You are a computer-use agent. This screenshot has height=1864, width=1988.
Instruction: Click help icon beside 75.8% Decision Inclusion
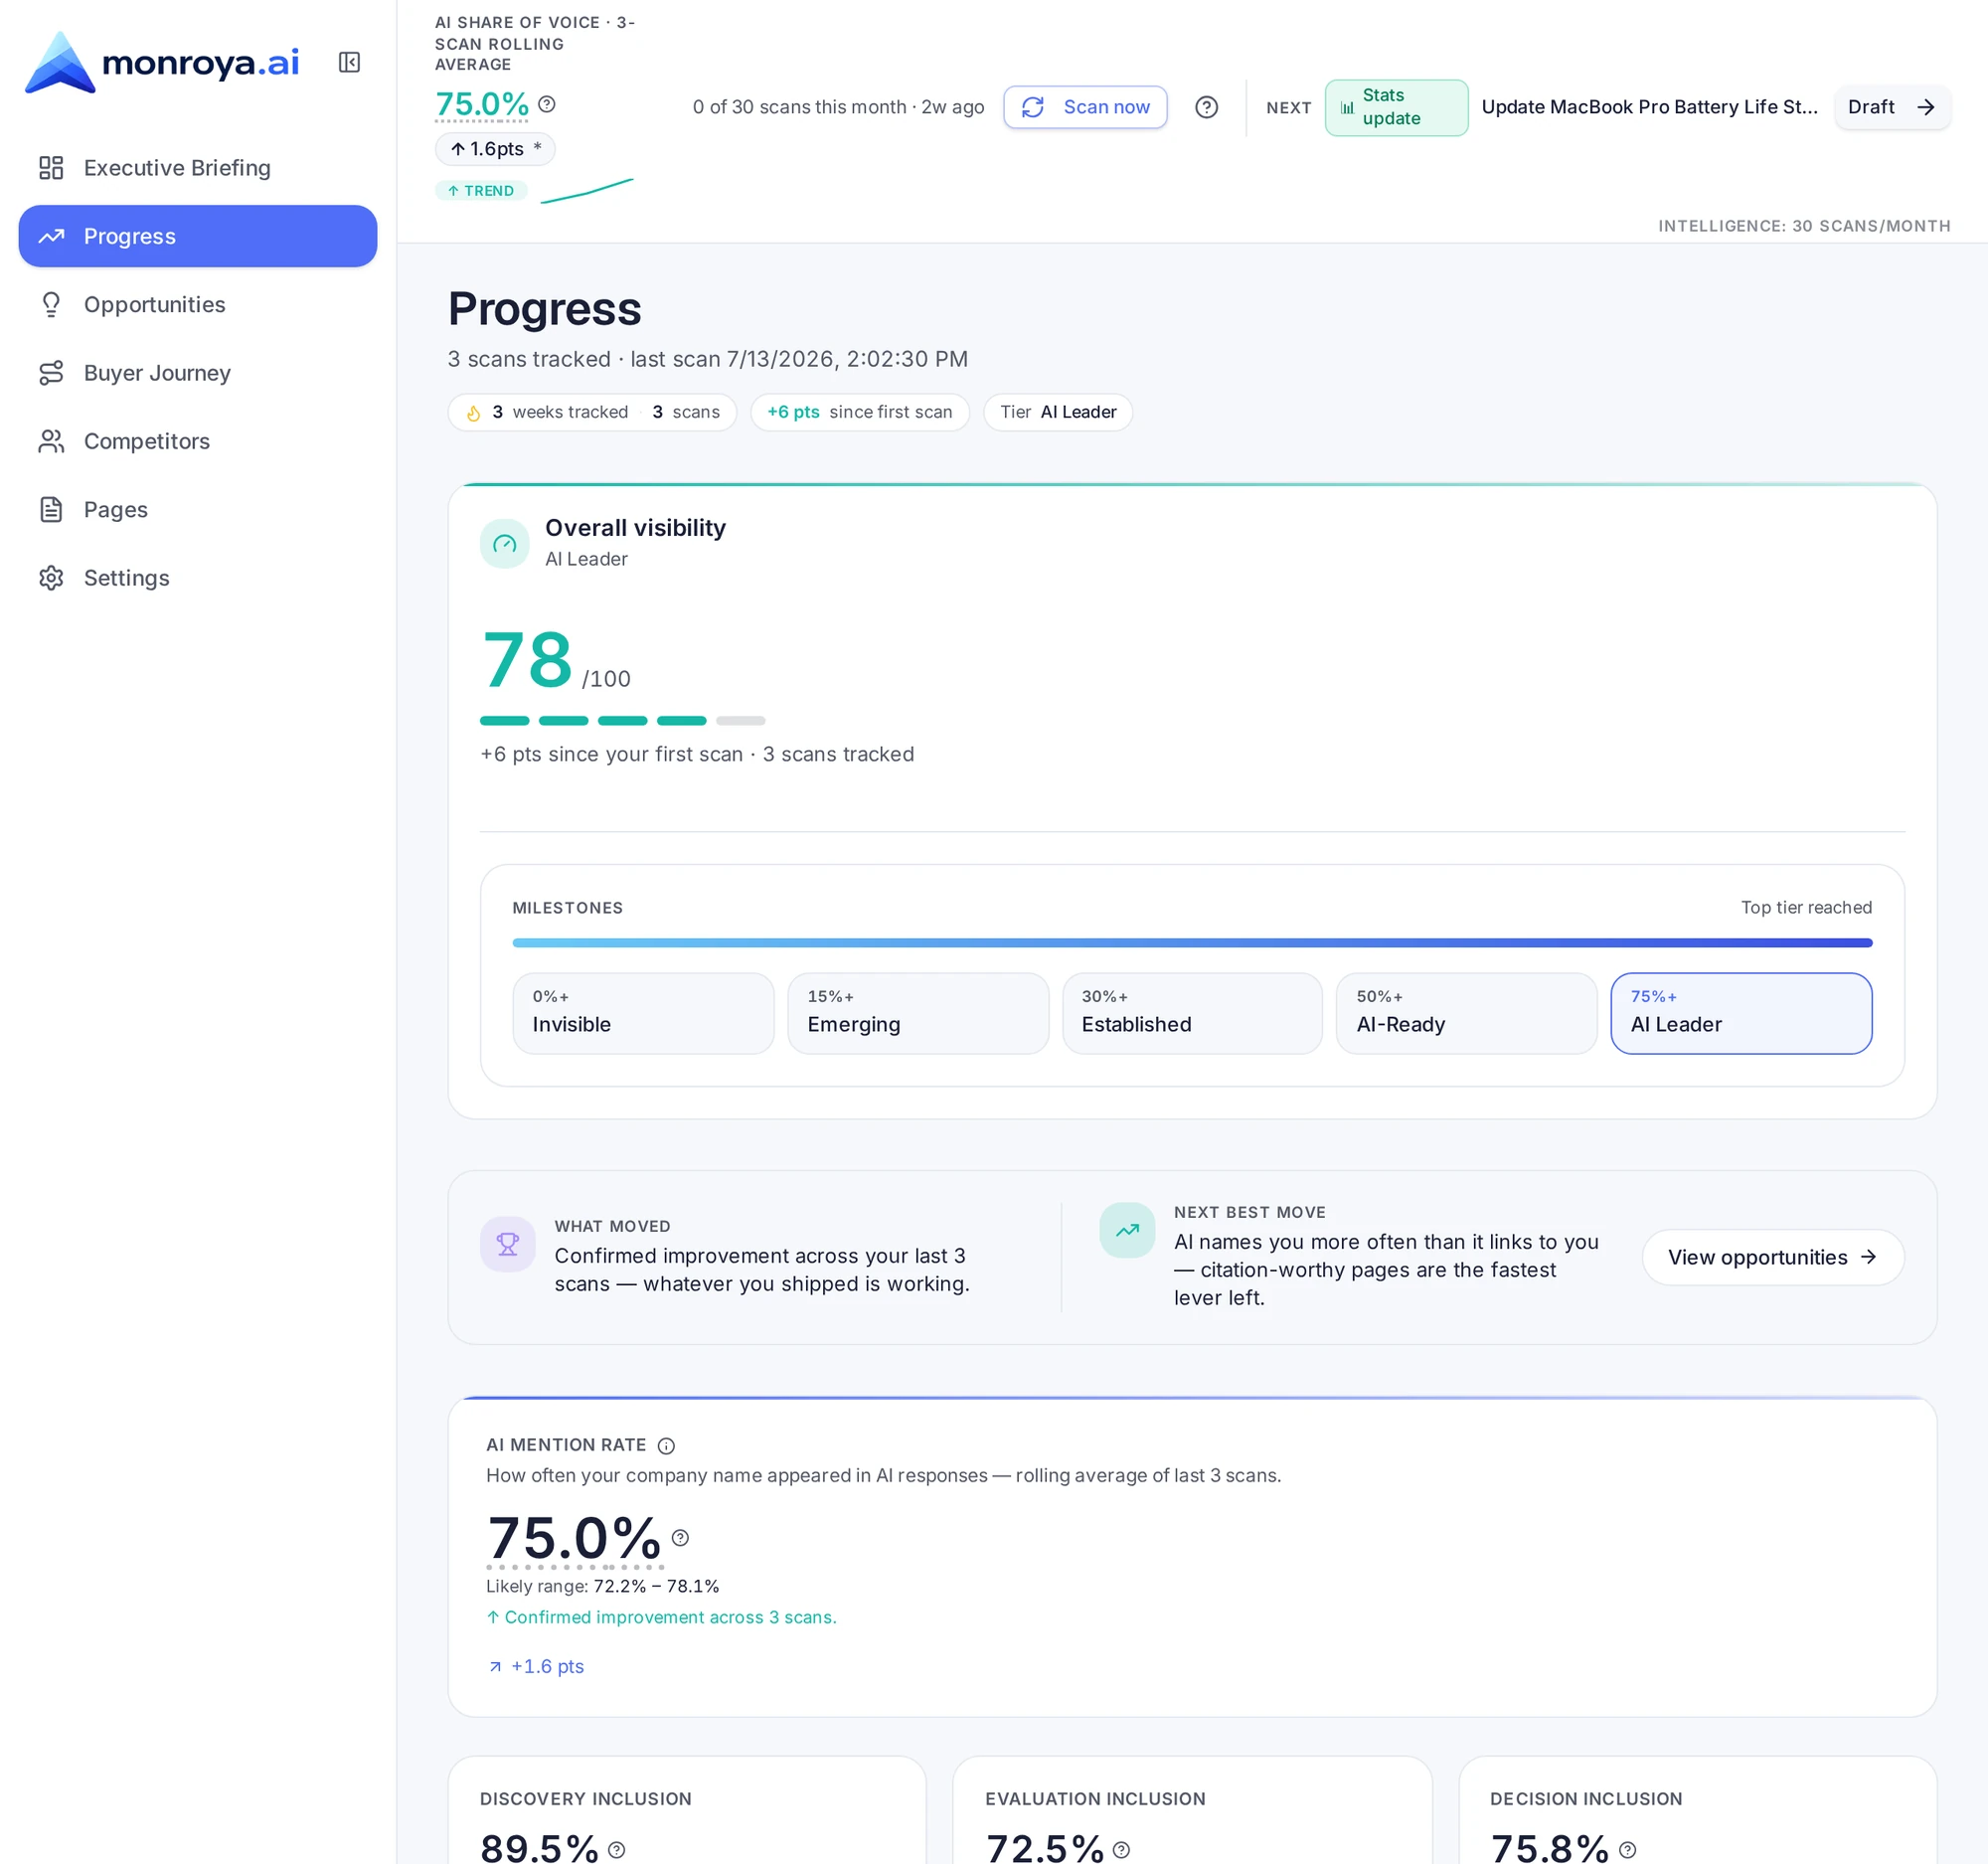(x=1627, y=1849)
